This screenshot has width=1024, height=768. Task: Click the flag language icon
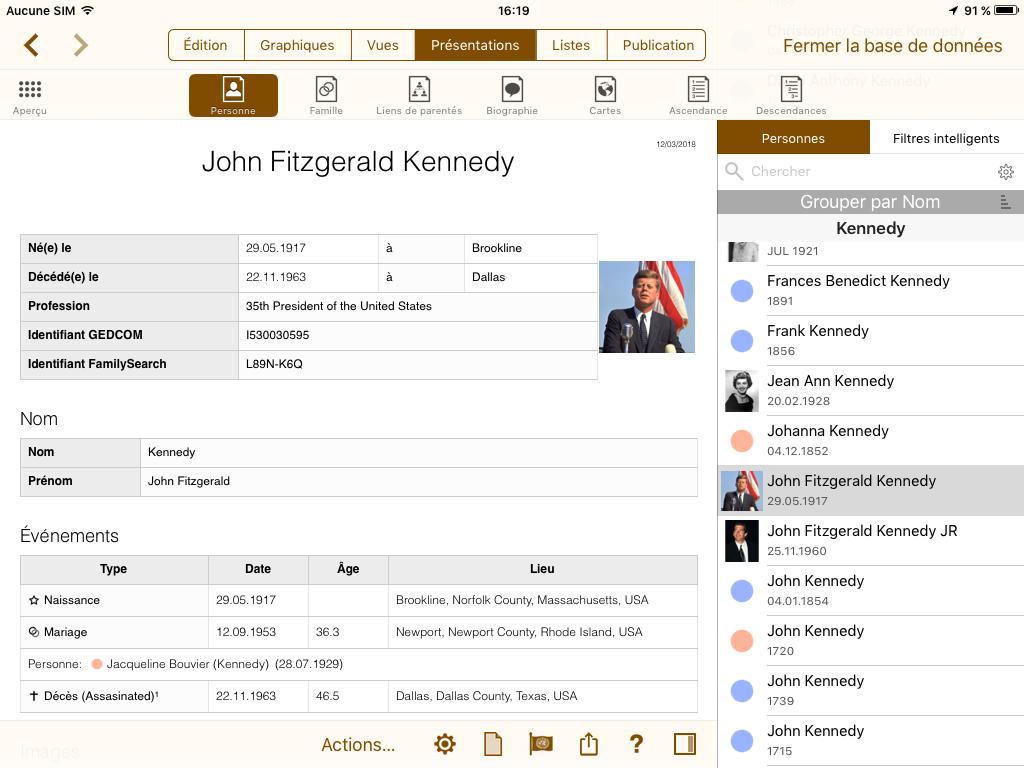point(541,744)
